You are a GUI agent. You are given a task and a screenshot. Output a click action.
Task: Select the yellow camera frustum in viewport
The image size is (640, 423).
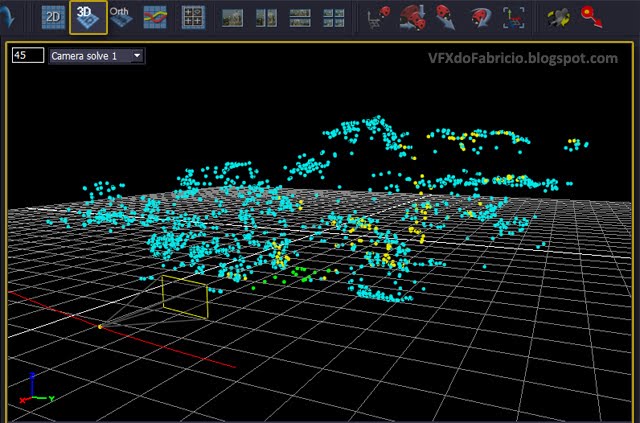pyautogui.click(x=185, y=297)
